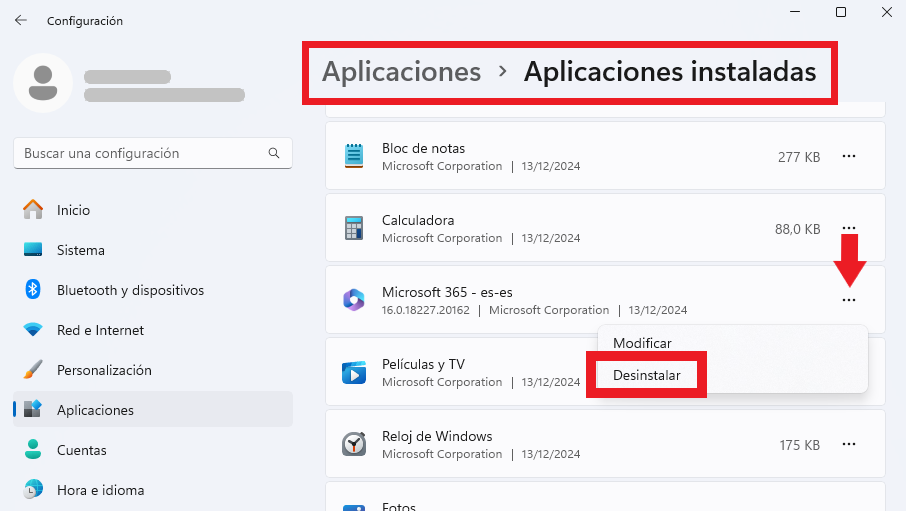Open Sistema settings
The width and height of the screenshot is (906, 511).
(153, 250)
